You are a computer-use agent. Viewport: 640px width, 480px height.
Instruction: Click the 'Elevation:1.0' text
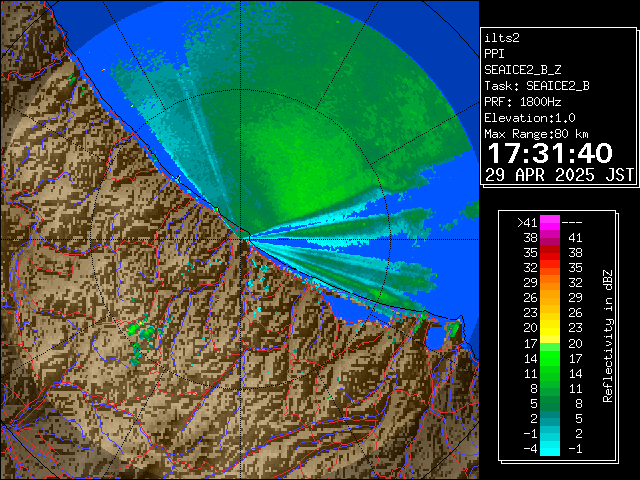click(x=530, y=118)
